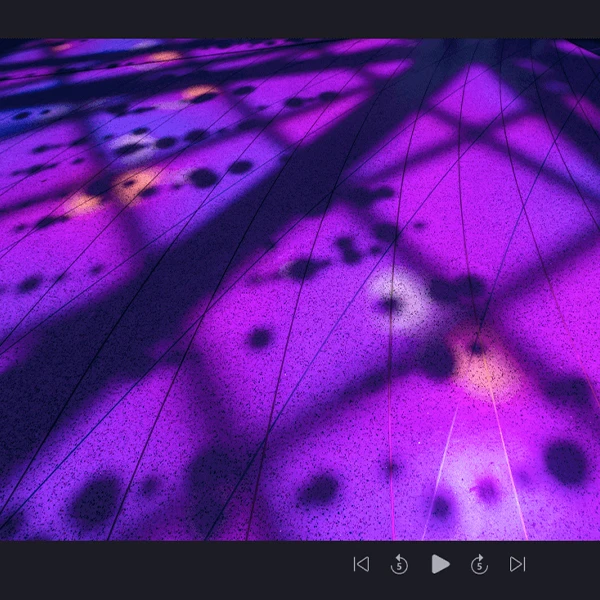Screen dimensions: 600x600
Task: Click the clockwise 5 arrow icon
Action: click(x=479, y=564)
